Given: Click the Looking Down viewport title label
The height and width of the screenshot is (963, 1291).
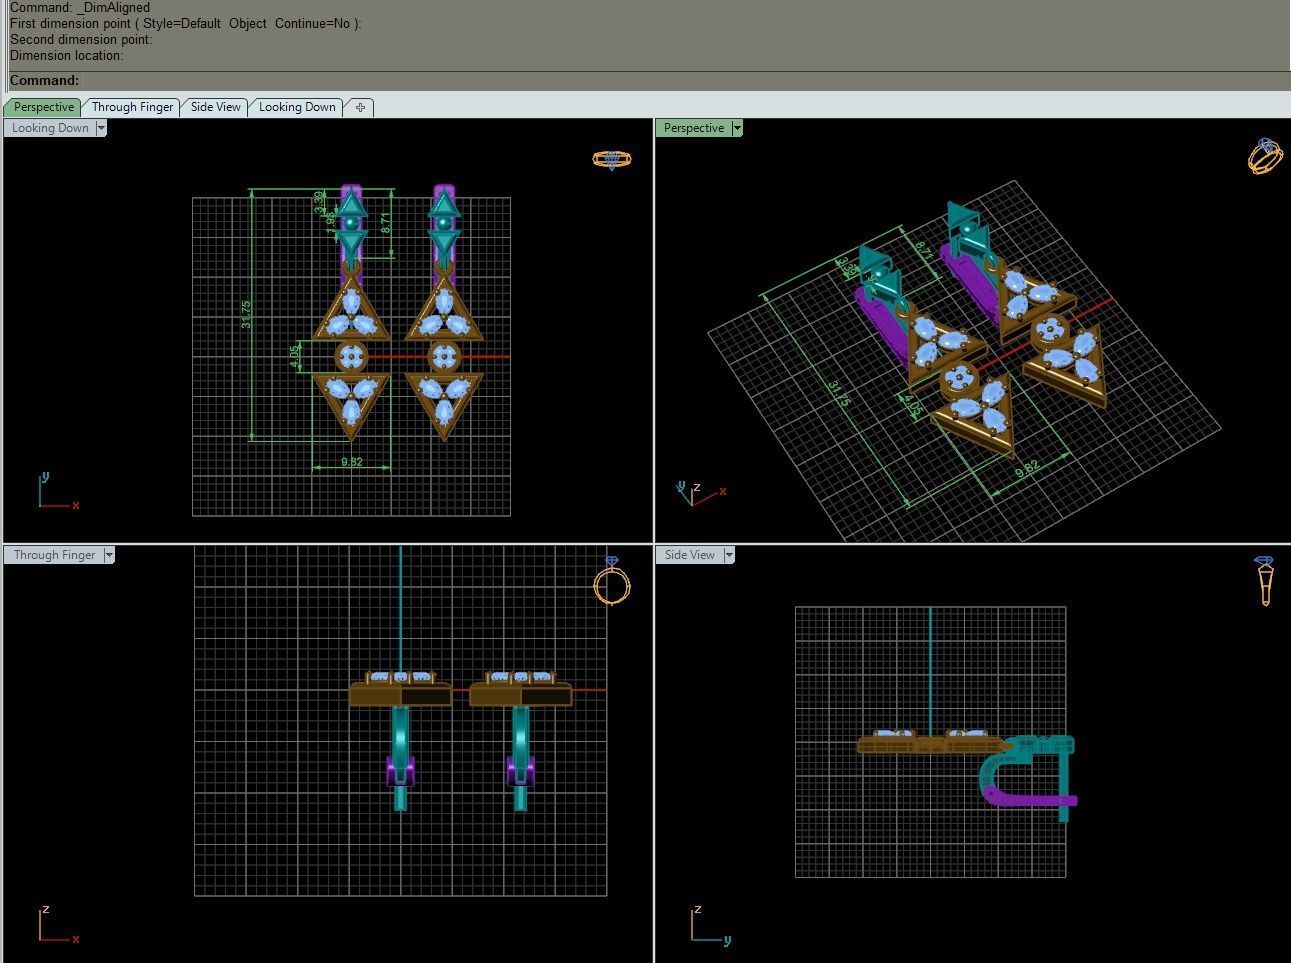Looking at the screenshot, I should [50, 128].
